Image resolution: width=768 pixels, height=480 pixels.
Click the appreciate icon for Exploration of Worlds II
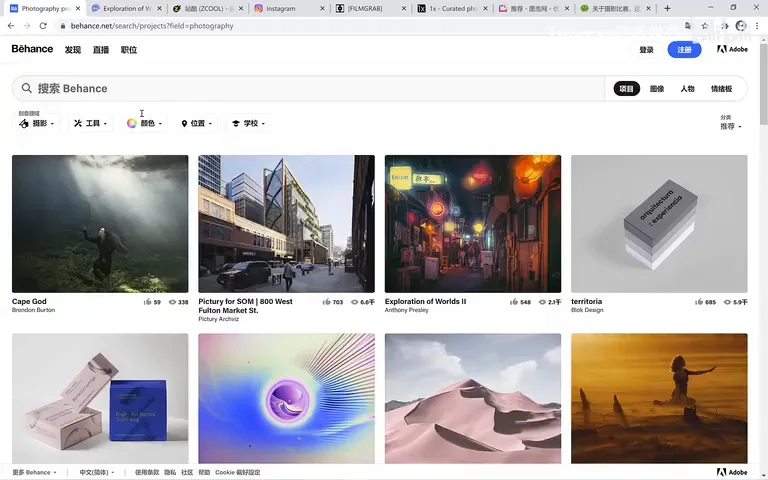click(514, 302)
